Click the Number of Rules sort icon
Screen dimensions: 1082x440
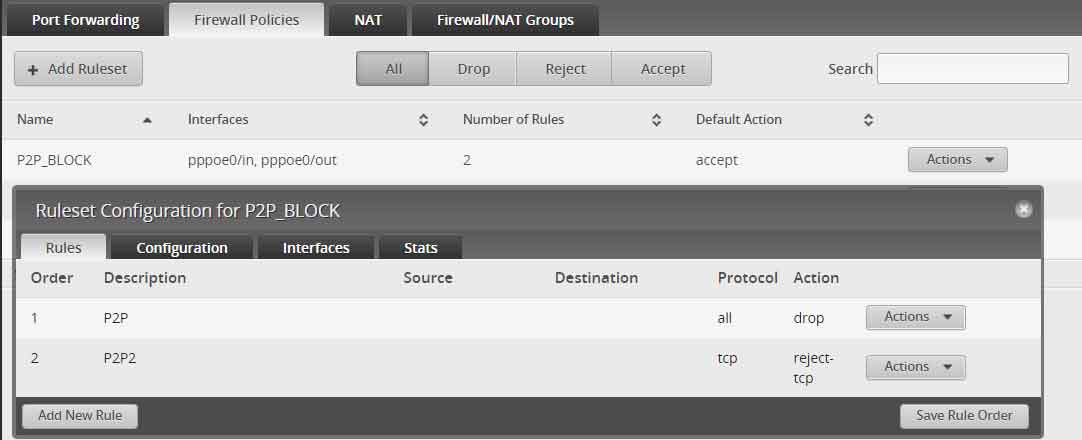[x=656, y=120]
